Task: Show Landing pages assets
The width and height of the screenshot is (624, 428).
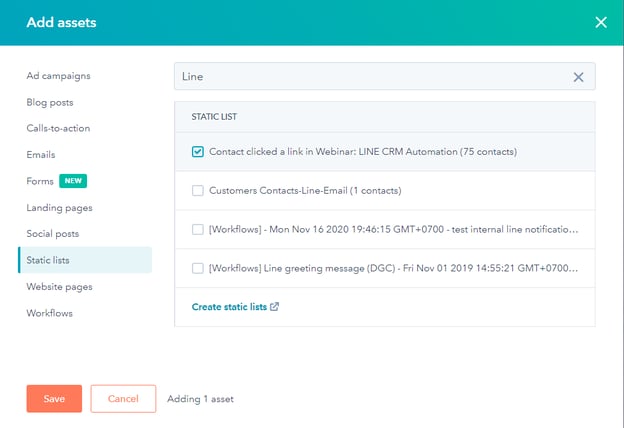Action: pyautogui.click(x=59, y=207)
